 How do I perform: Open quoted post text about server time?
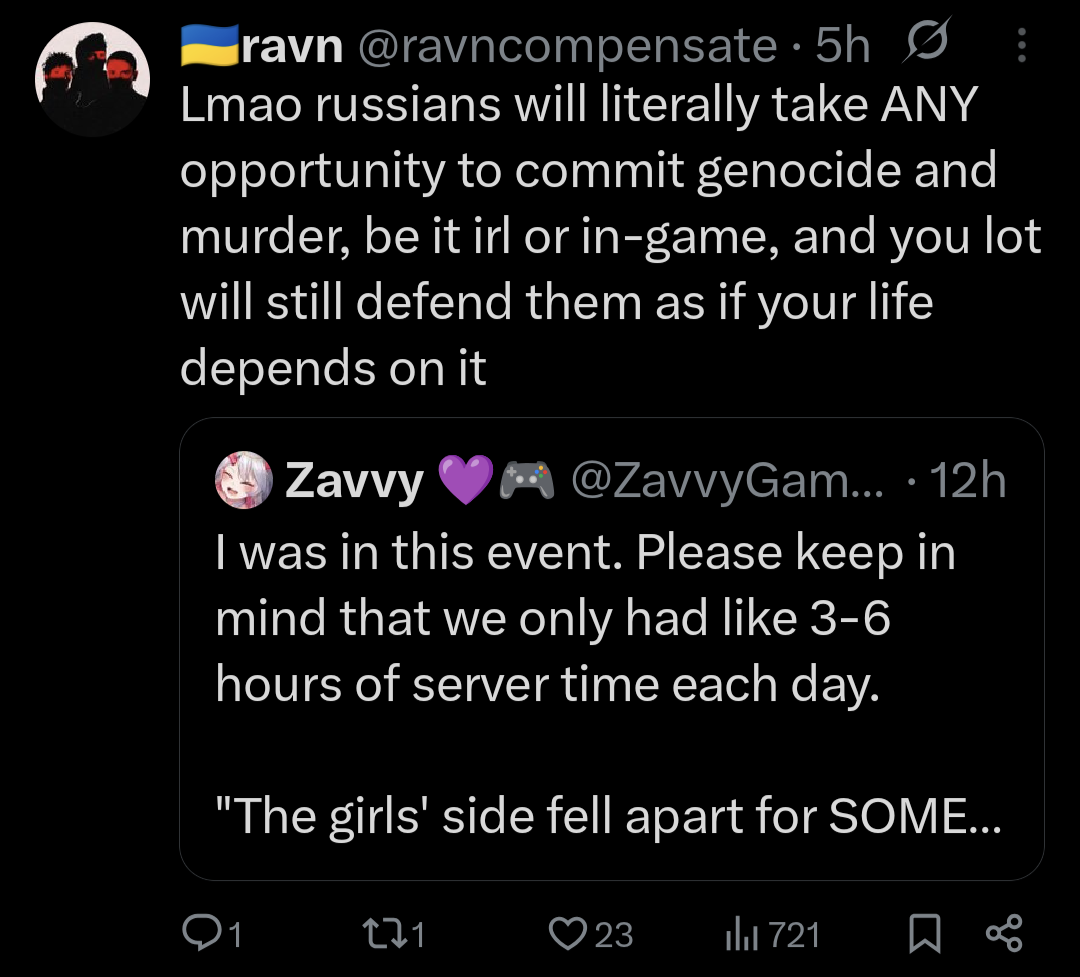(x=585, y=618)
